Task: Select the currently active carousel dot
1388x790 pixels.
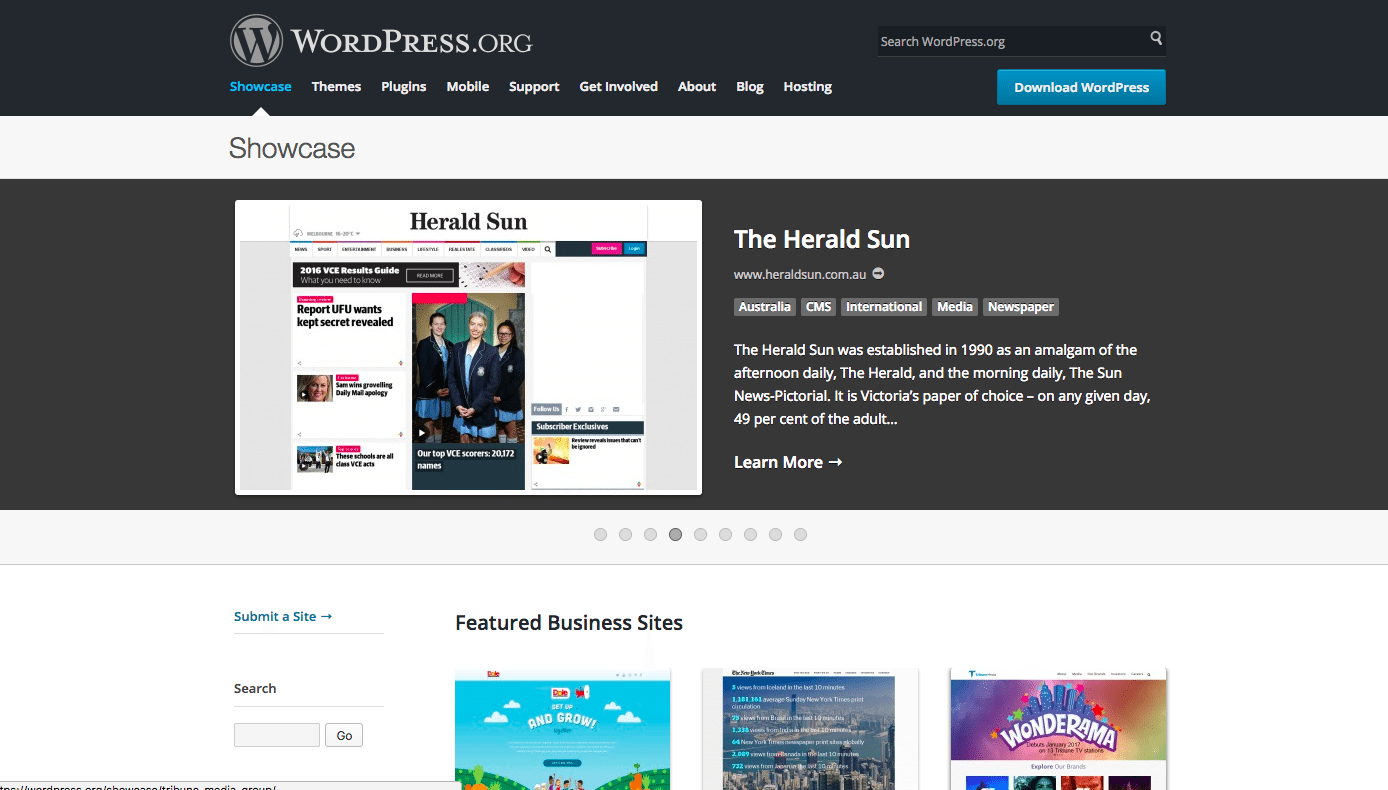Action: [675, 534]
